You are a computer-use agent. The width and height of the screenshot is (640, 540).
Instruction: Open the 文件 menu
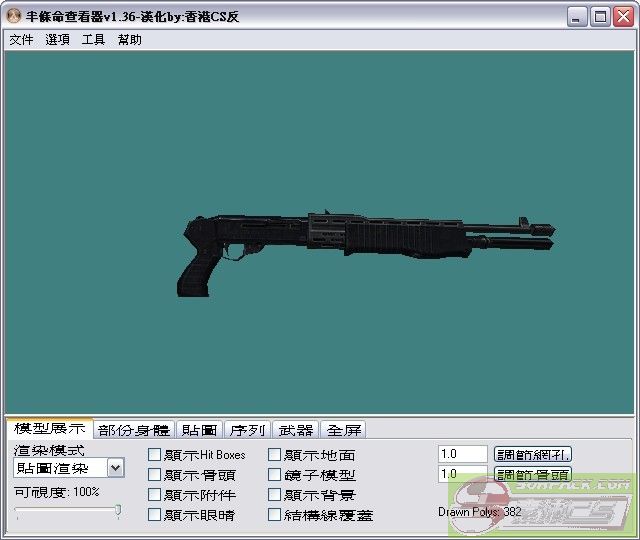(21, 40)
